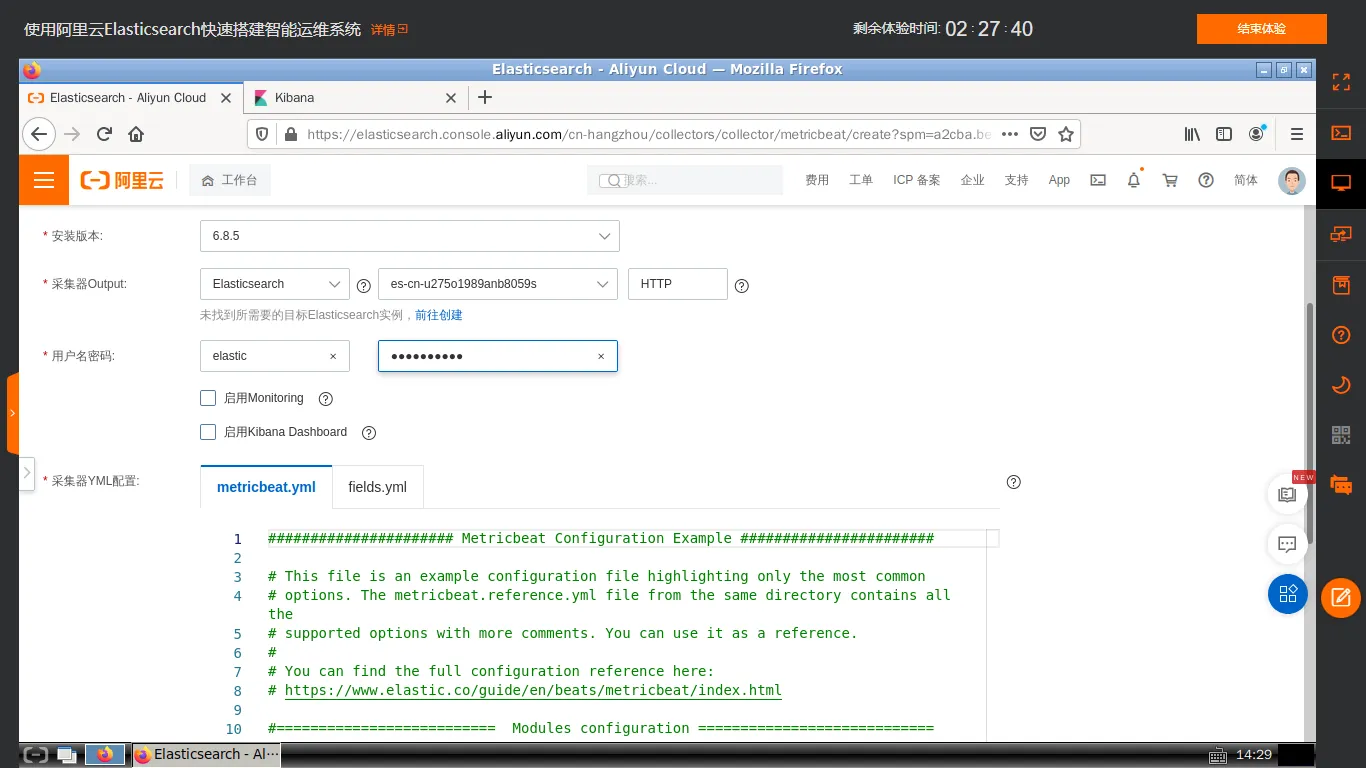Save page to Pocket
This screenshot has width=1366, height=768.
coord(1038,134)
